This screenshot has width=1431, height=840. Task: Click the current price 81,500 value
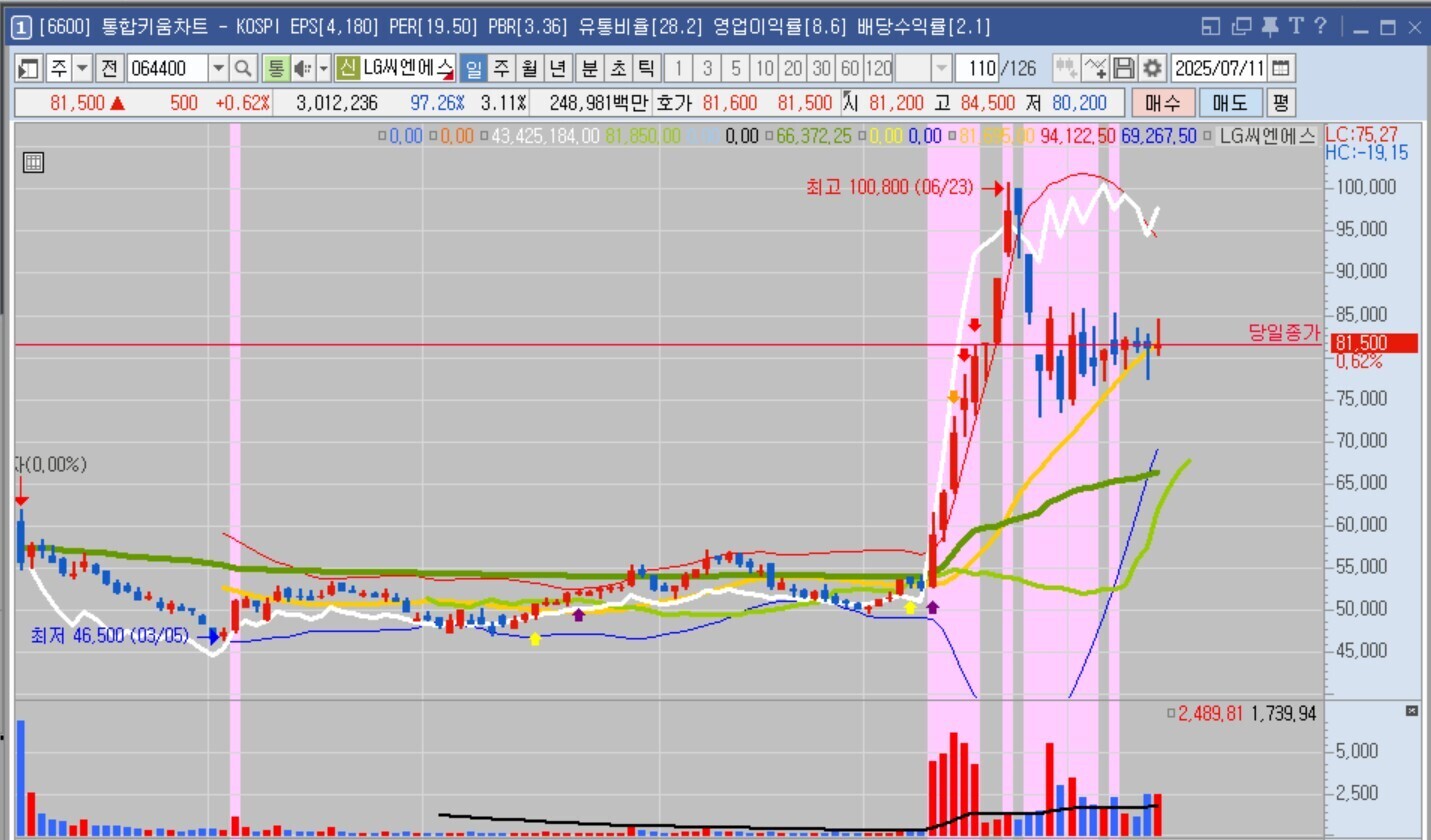(x=77, y=103)
